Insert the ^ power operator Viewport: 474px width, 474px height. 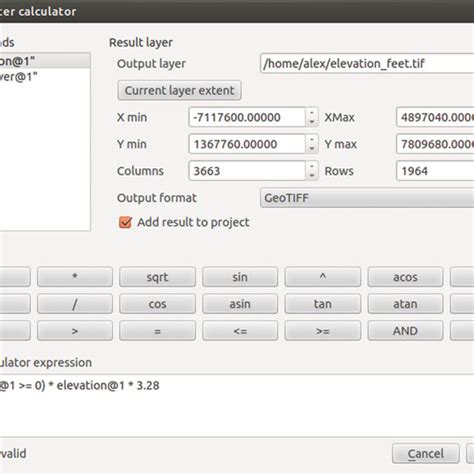tap(323, 277)
